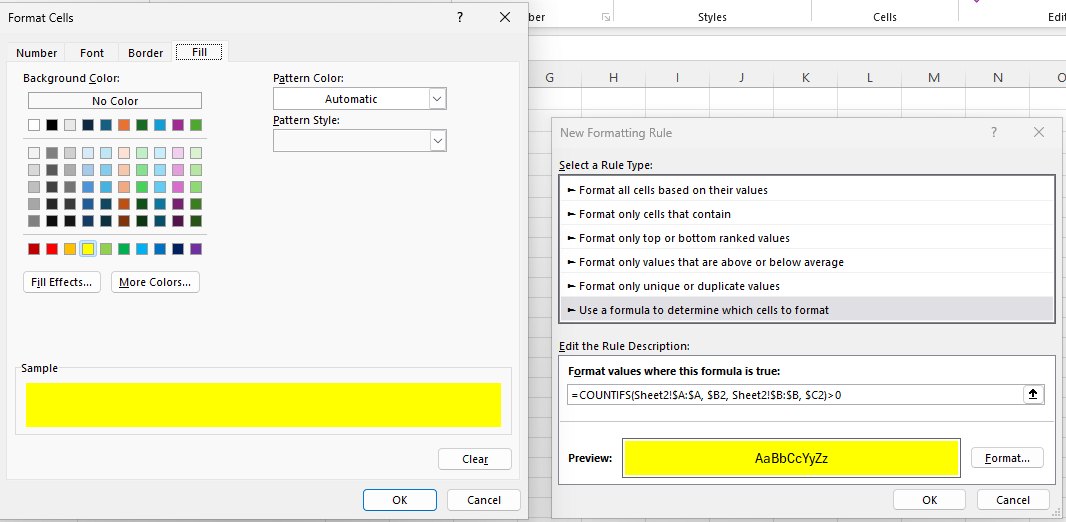This screenshot has height=522, width=1066.
Task: Collapse dialog using the formula box arrow icon
Action: click(1033, 394)
